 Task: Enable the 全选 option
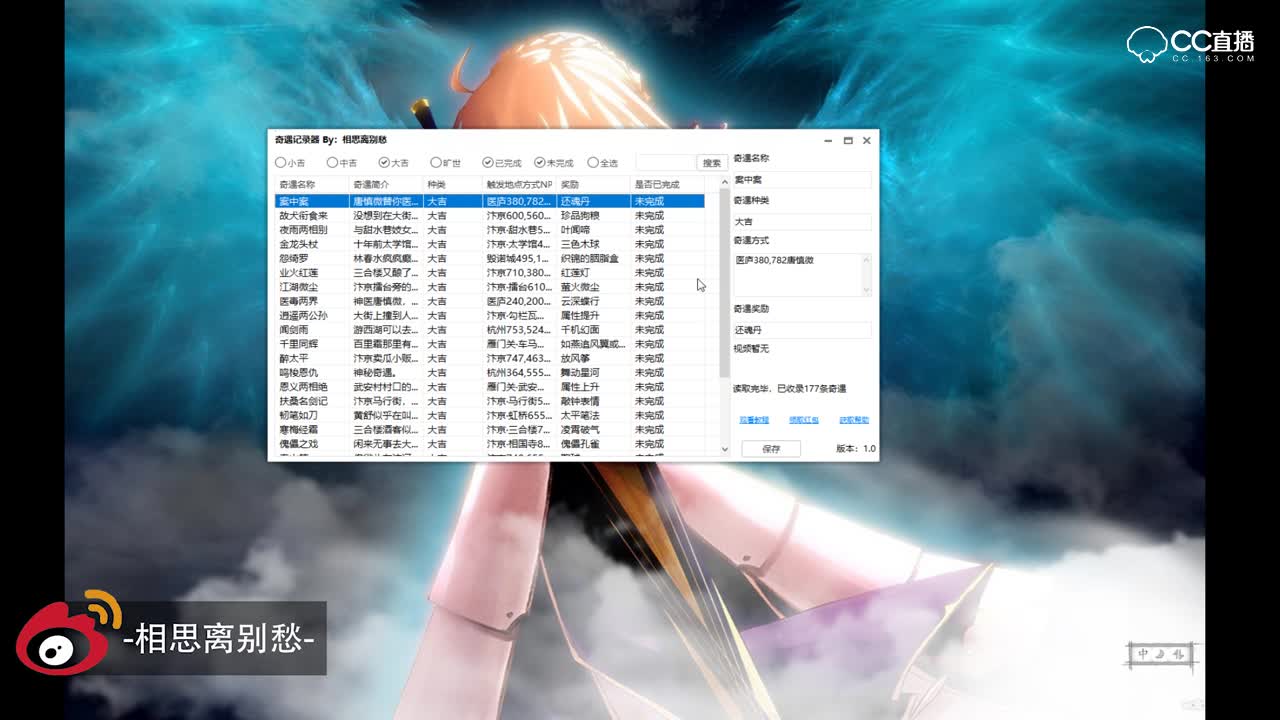pos(594,162)
